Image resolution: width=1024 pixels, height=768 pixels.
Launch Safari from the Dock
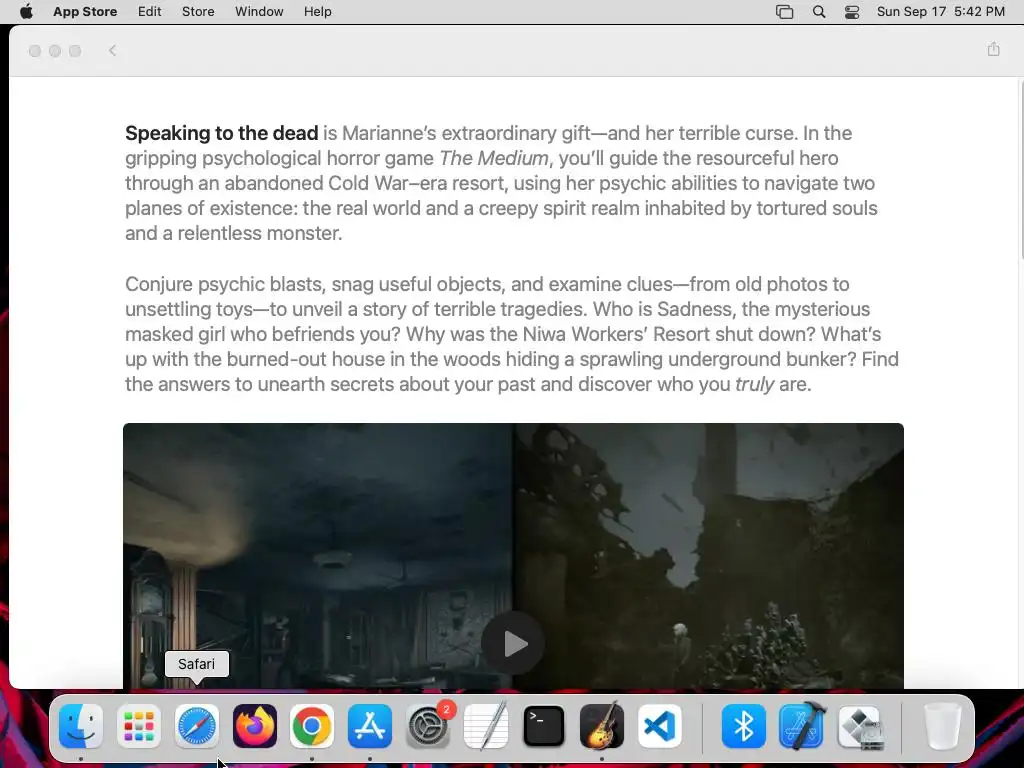point(197,726)
